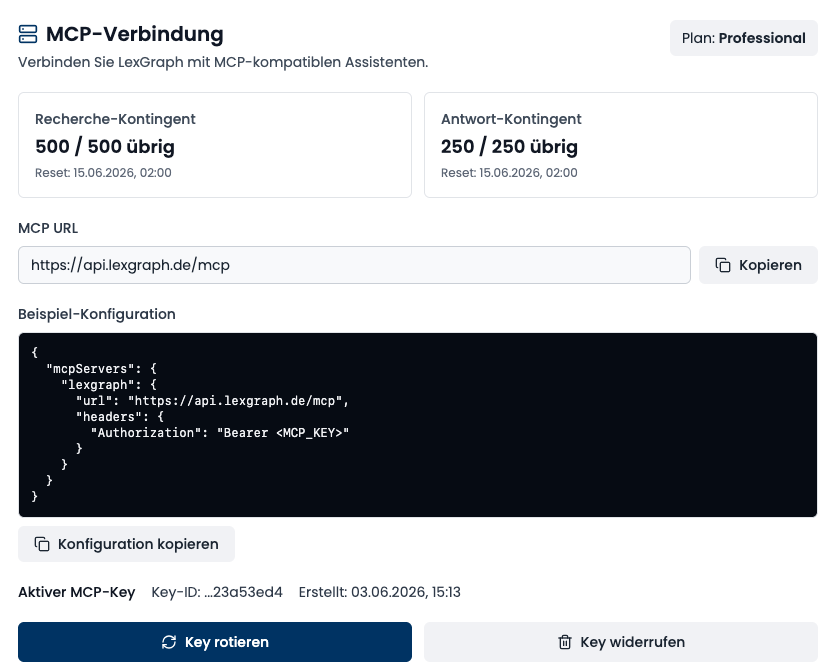Click the copy icon in Konfiguration kopieren
Image resolution: width=834 pixels, height=672 pixels.
(x=42, y=544)
